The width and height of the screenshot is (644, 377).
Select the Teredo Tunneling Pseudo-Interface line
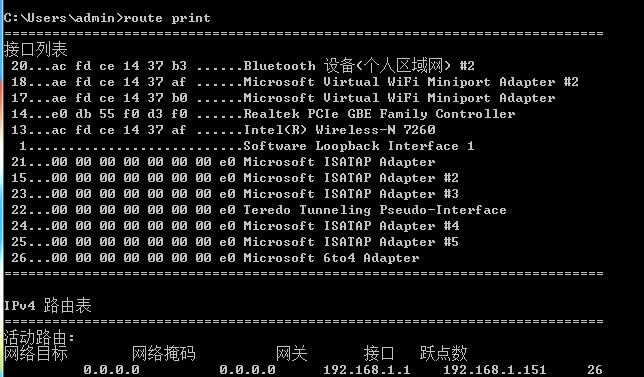(259, 210)
